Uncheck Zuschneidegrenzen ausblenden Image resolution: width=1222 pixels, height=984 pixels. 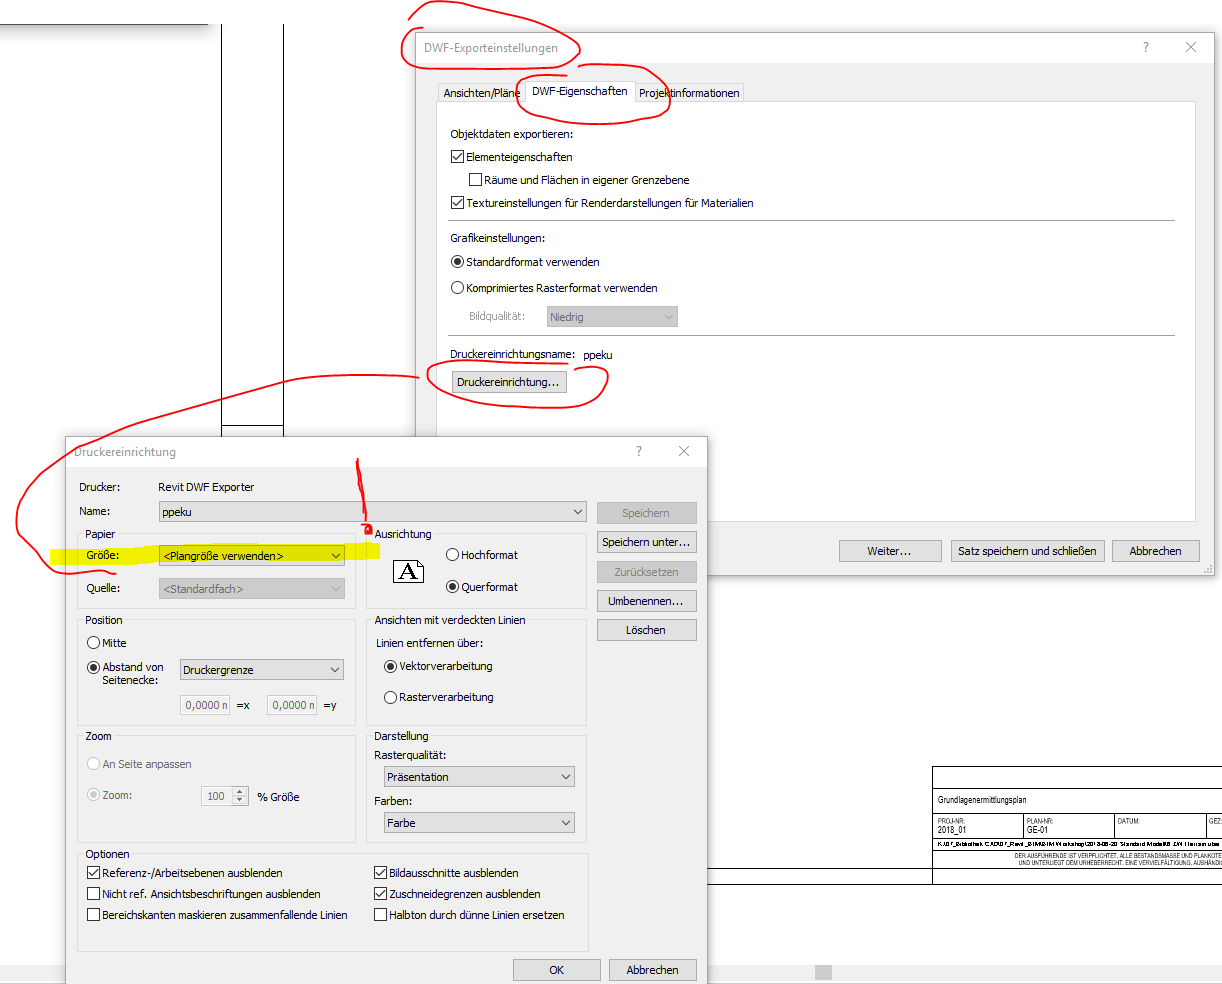[x=381, y=894]
